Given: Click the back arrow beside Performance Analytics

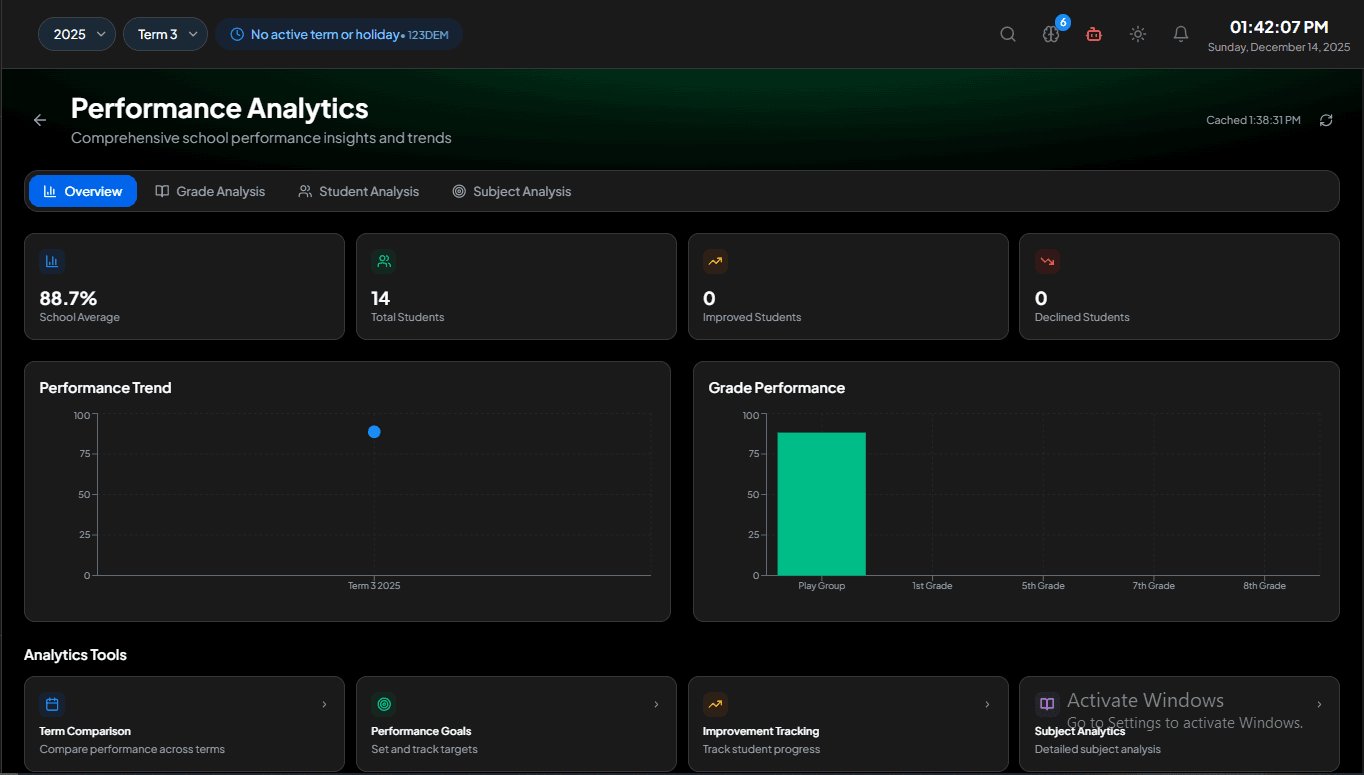Looking at the screenshot, I should click(39, 119).
